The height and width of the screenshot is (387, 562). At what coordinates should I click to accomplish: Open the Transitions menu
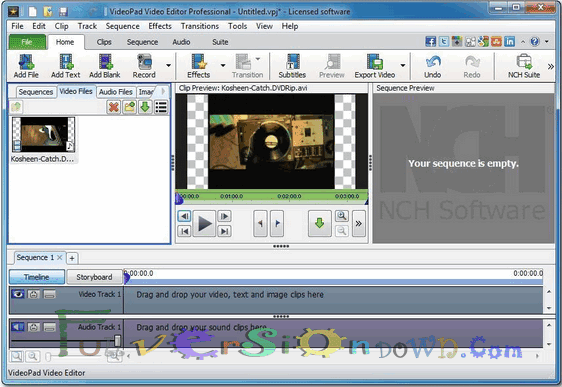click(x=200, y=26)
